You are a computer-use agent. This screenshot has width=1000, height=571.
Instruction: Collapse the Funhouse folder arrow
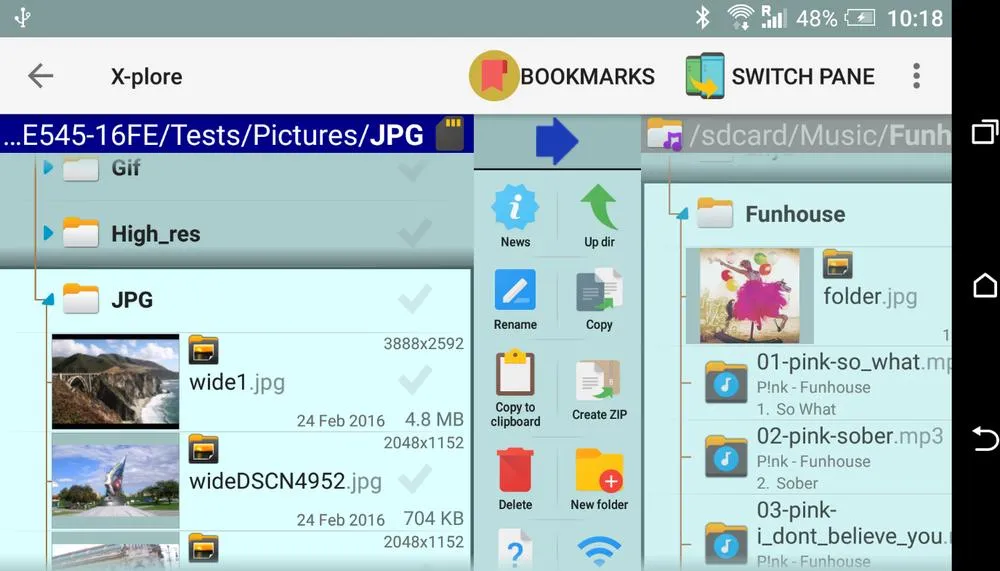[x=682, y=213]
